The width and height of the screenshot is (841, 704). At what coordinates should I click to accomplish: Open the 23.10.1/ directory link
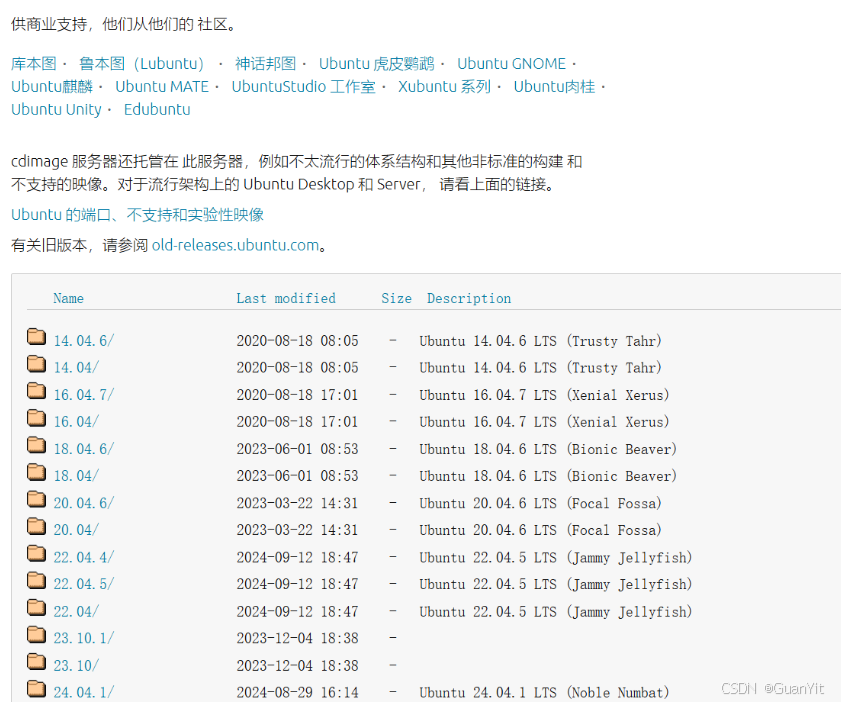pos(84,639)
